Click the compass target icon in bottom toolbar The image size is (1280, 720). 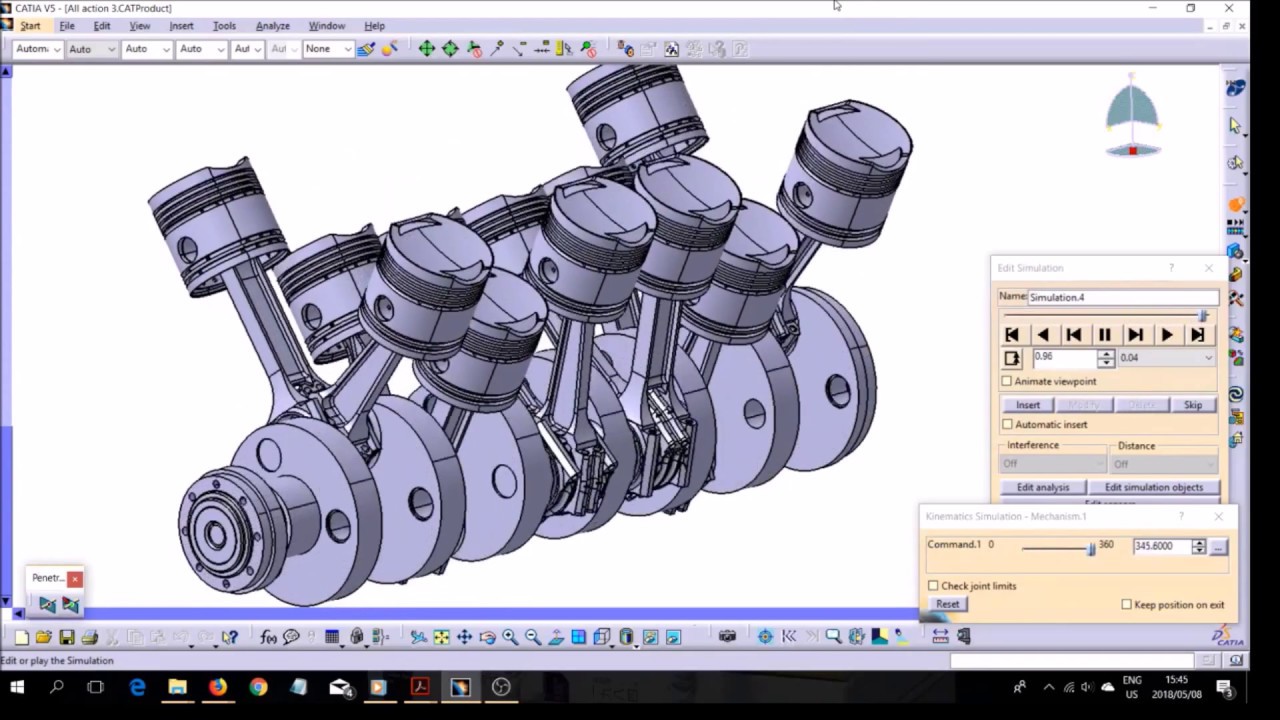click(x=765, y=636)
